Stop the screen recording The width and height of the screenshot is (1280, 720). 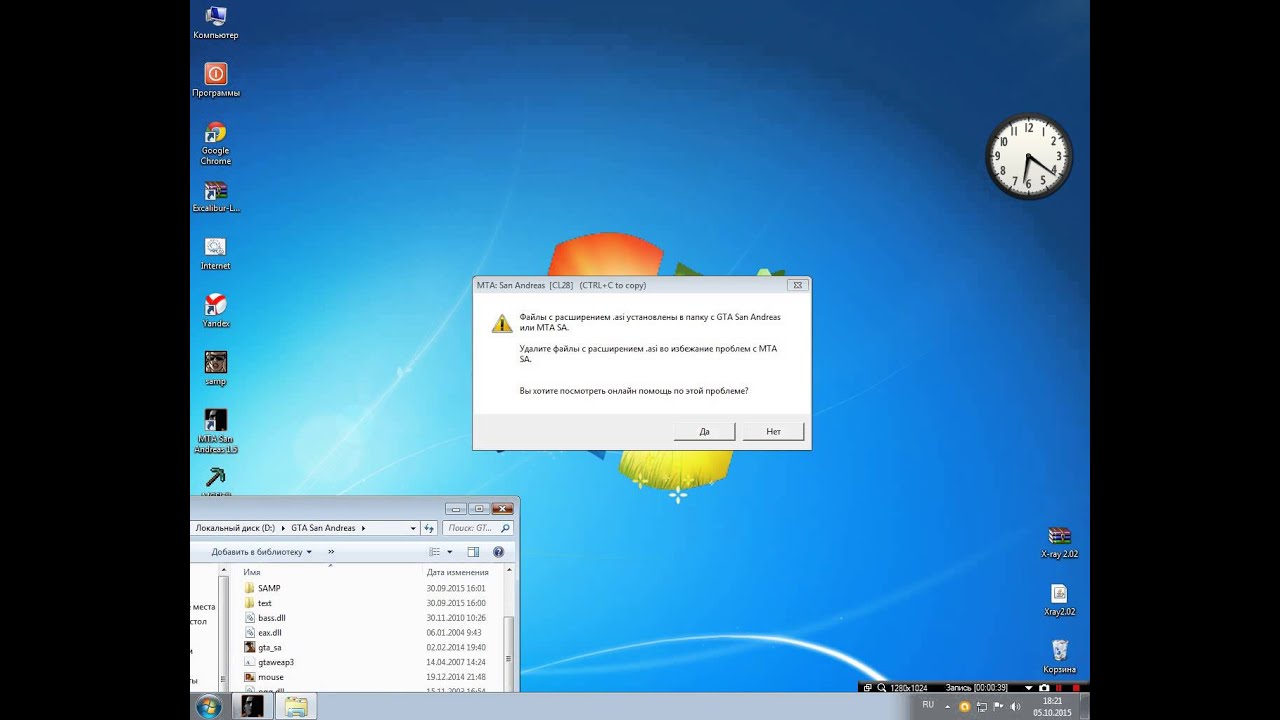1076,688
